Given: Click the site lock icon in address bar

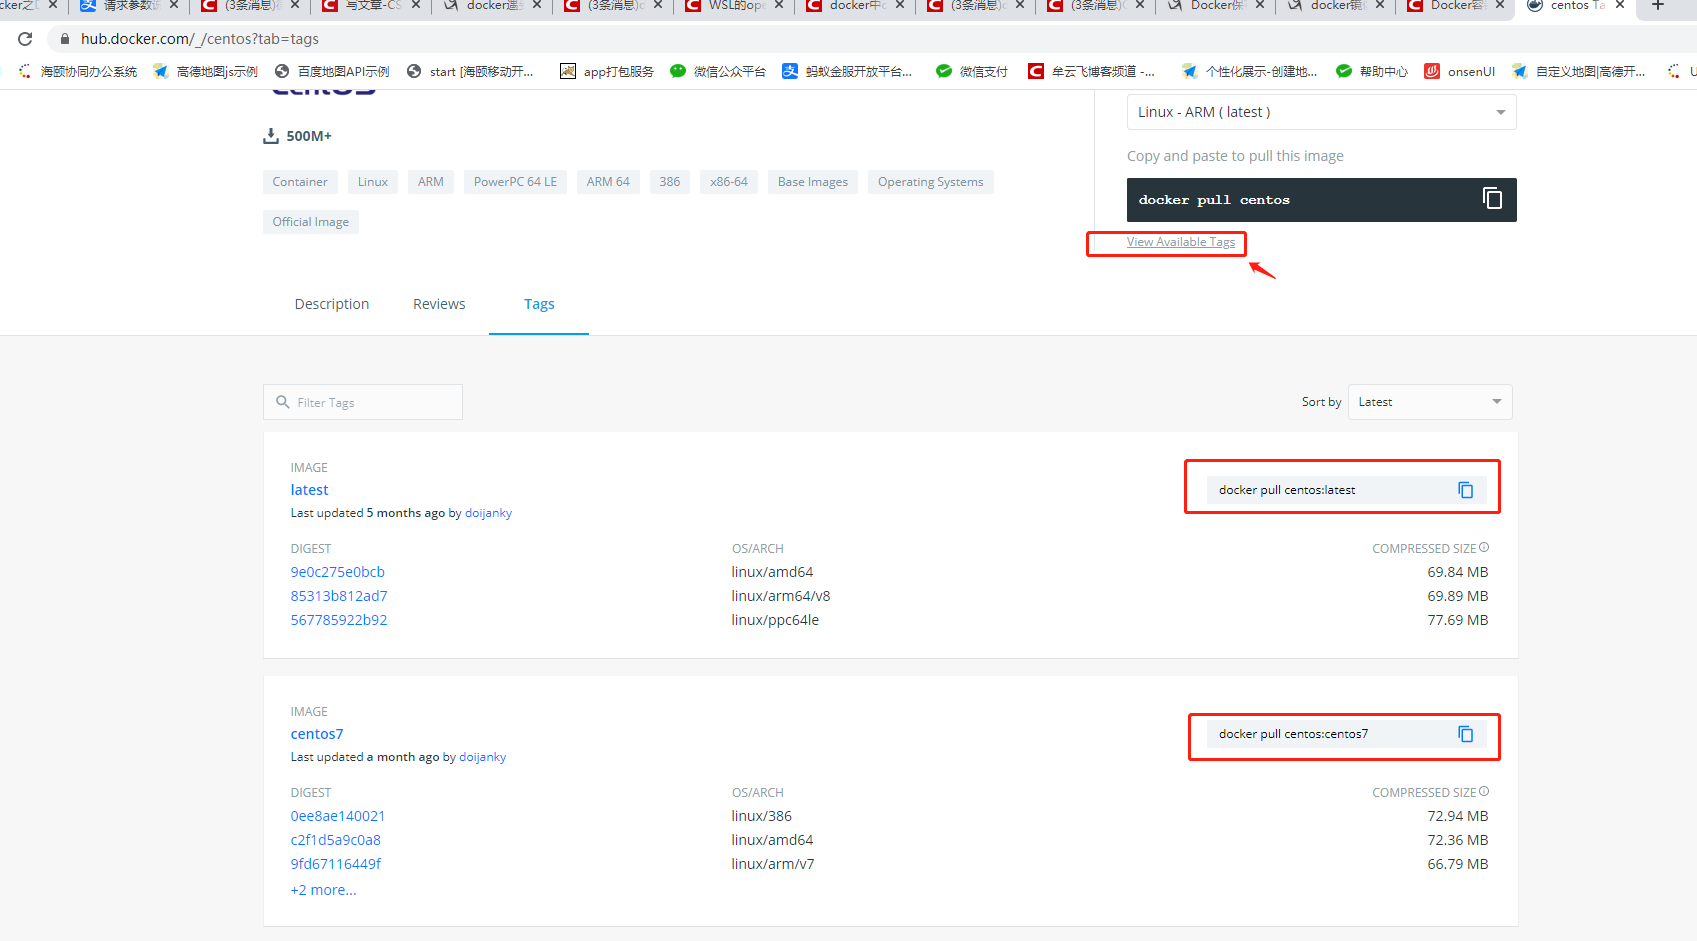Looking at the screenshot, I should pos(65,39).
